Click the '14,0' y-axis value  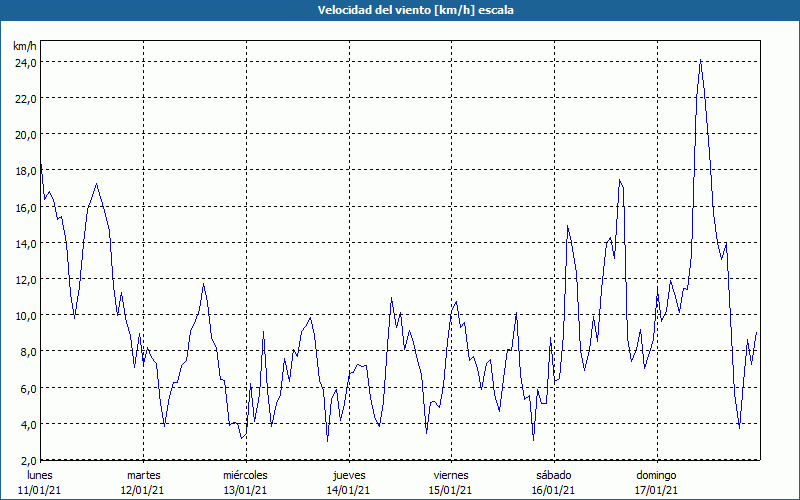pos(26,244)
